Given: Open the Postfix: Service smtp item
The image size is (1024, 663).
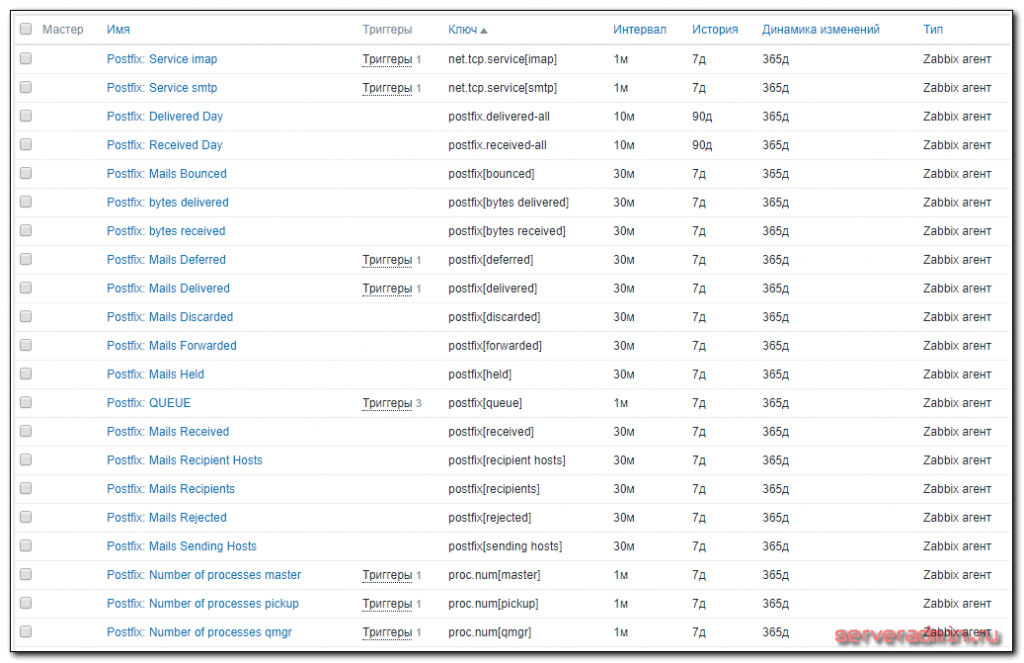Looking at the screenshot, I should 162,88.
